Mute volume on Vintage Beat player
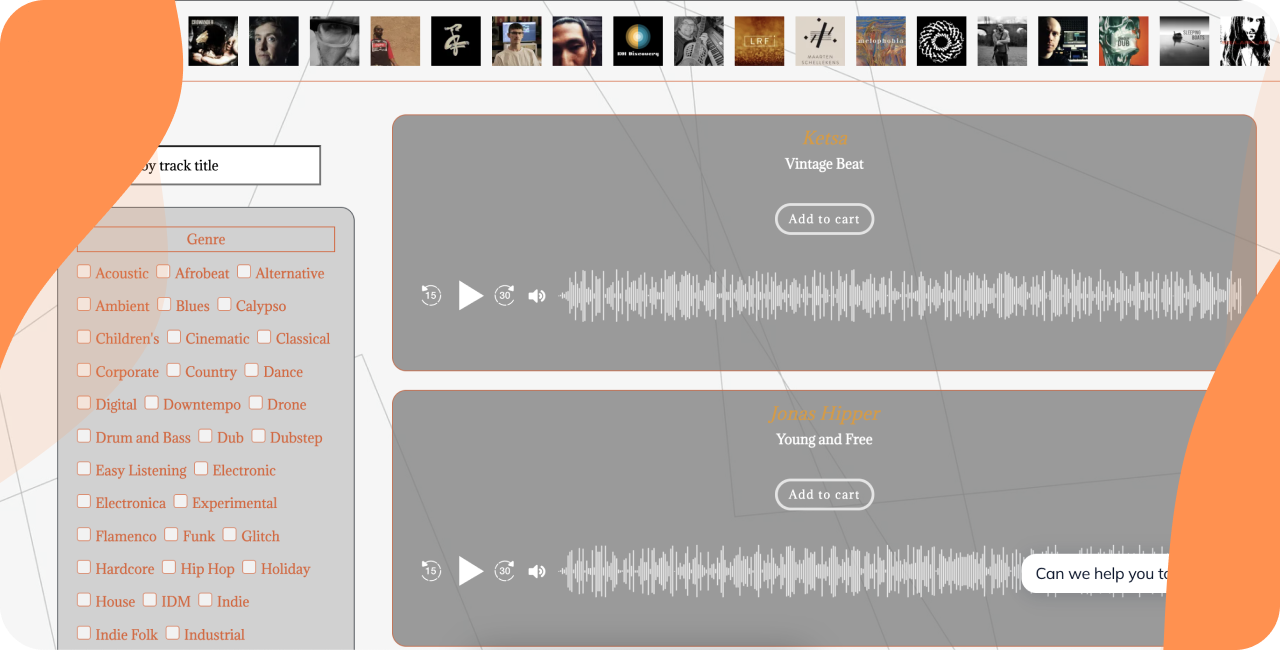This screenshot has width=1280, height=650. click(537, 296)
